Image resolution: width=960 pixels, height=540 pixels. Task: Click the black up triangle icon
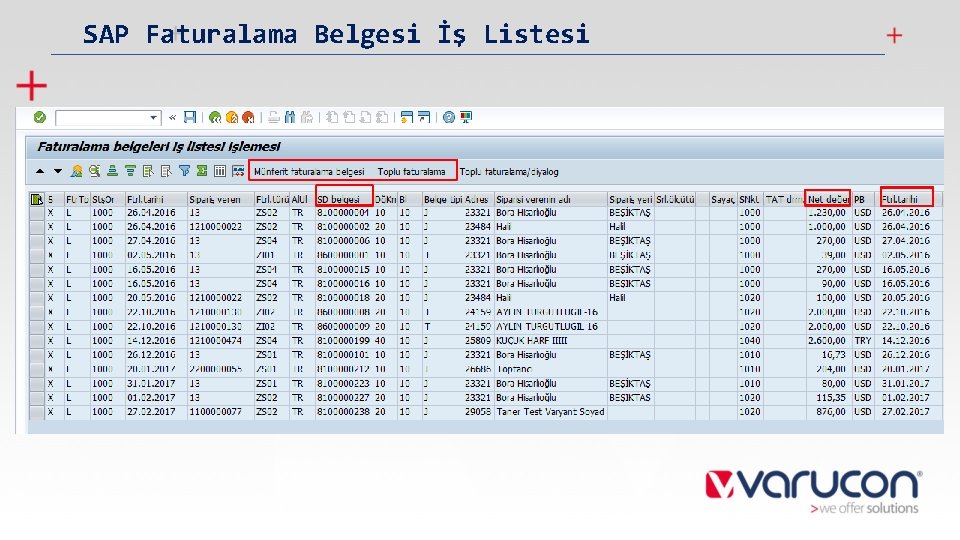tap(40, 171)
